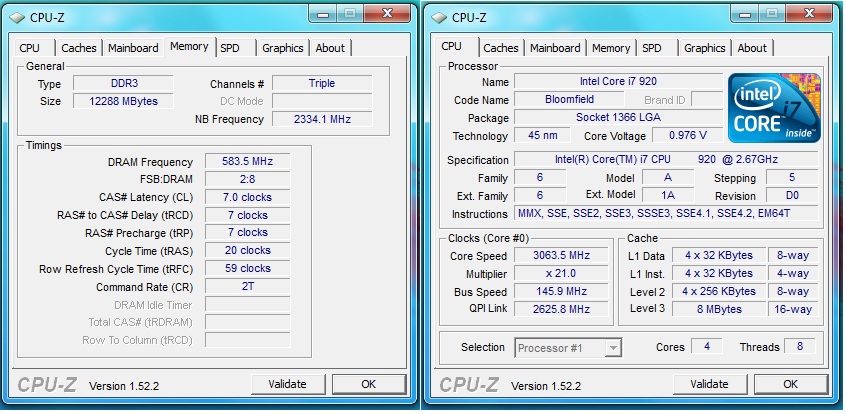The height and width of the screenshot is (414, 846).
Task: Click the 45 nm technology value
Action: tap(543, 135)
